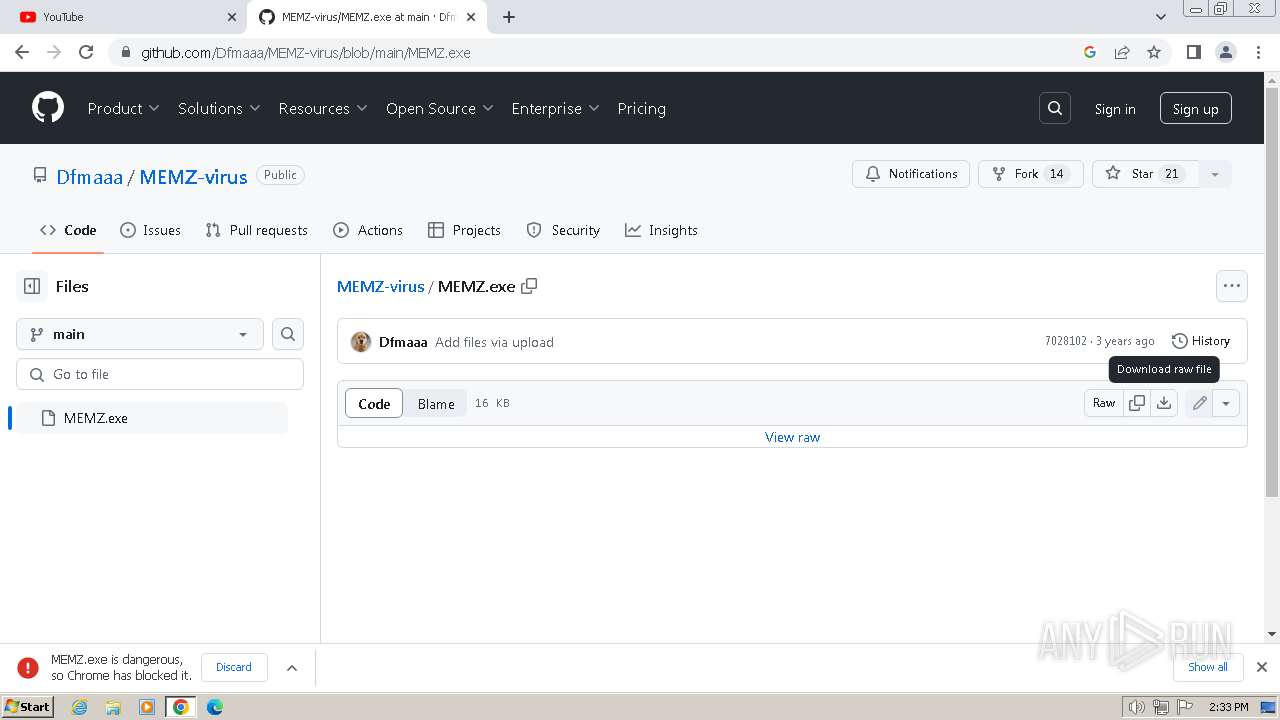
Task: Expand Product menu
Action: tap(123, 108)
